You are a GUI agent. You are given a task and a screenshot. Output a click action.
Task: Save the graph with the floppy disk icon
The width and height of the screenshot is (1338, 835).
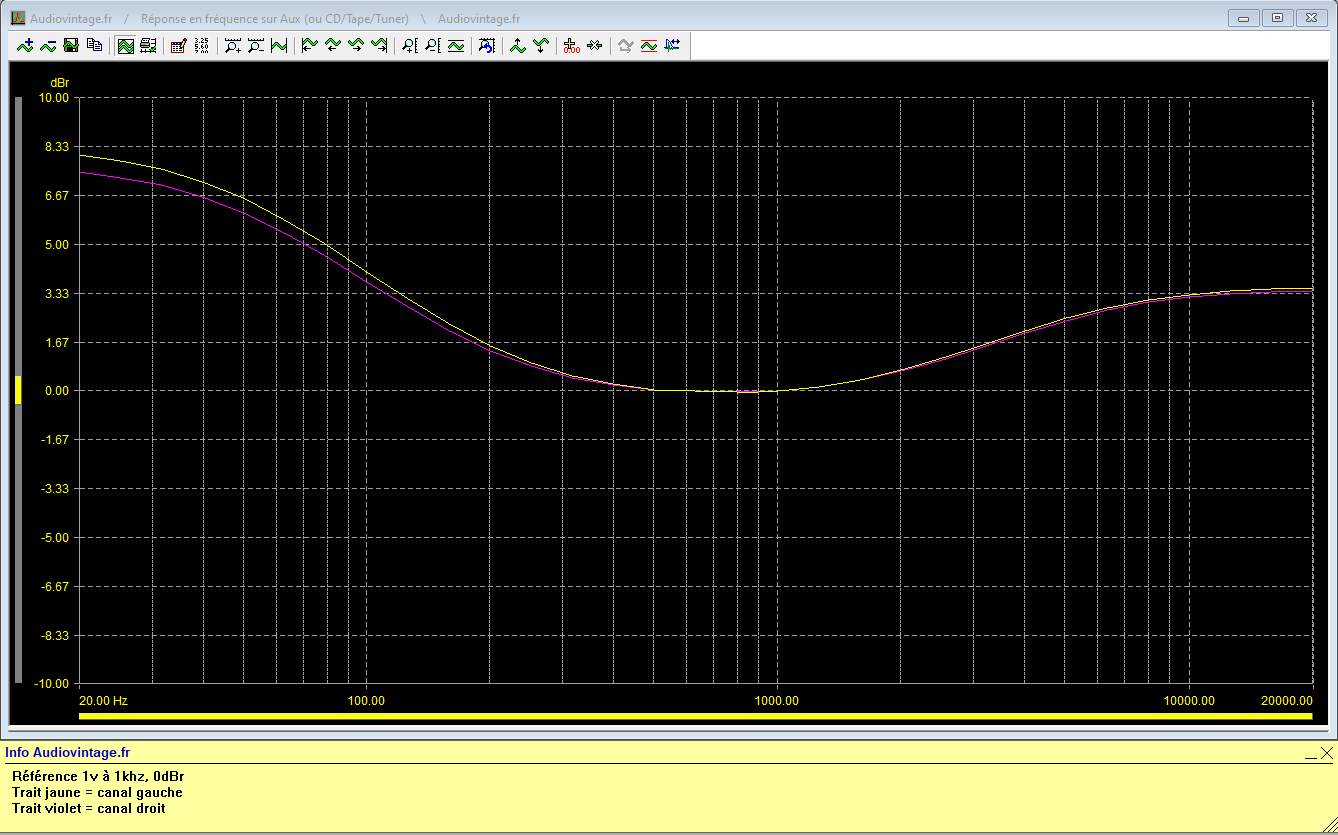tap(71, 45)
